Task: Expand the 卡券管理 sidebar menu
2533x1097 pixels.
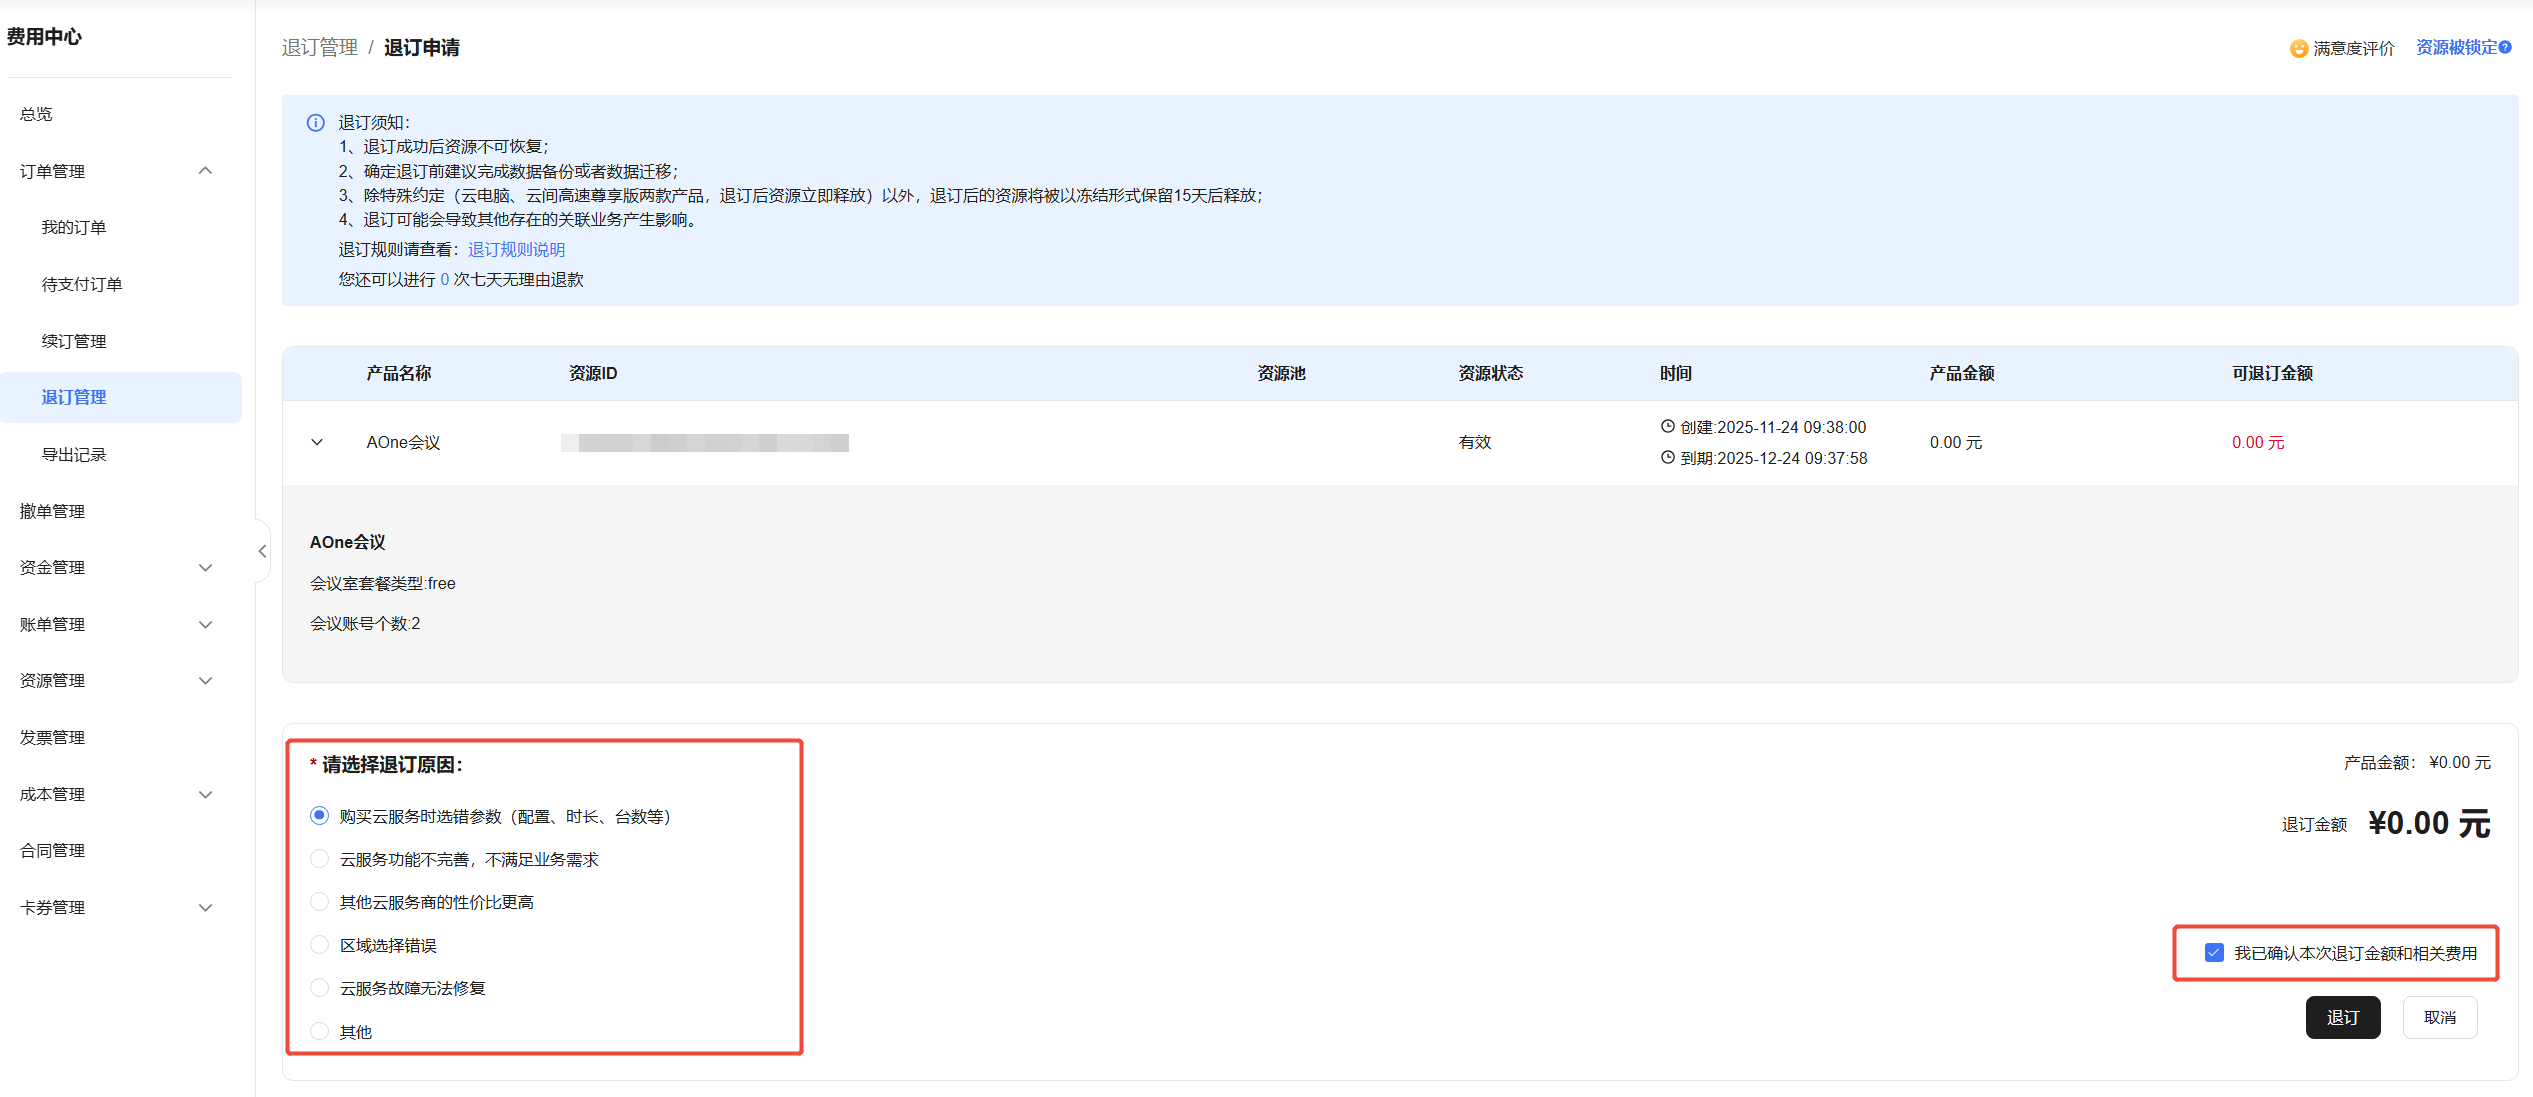Action: pyautogui.click(x=205, y=907)
